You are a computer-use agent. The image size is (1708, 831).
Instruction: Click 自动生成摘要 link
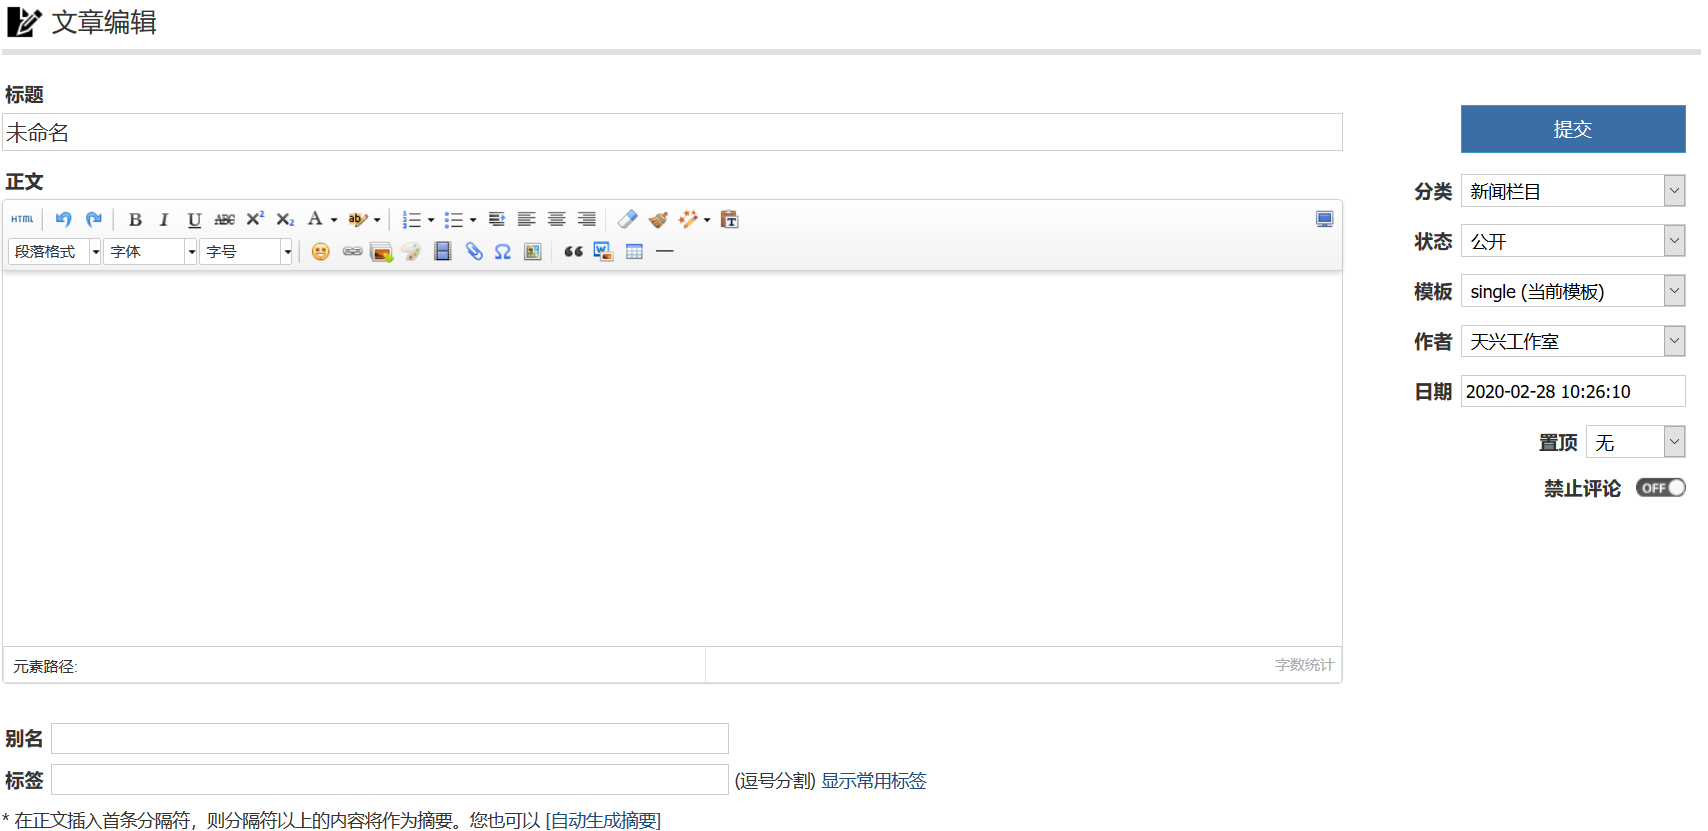click(603, 820)
